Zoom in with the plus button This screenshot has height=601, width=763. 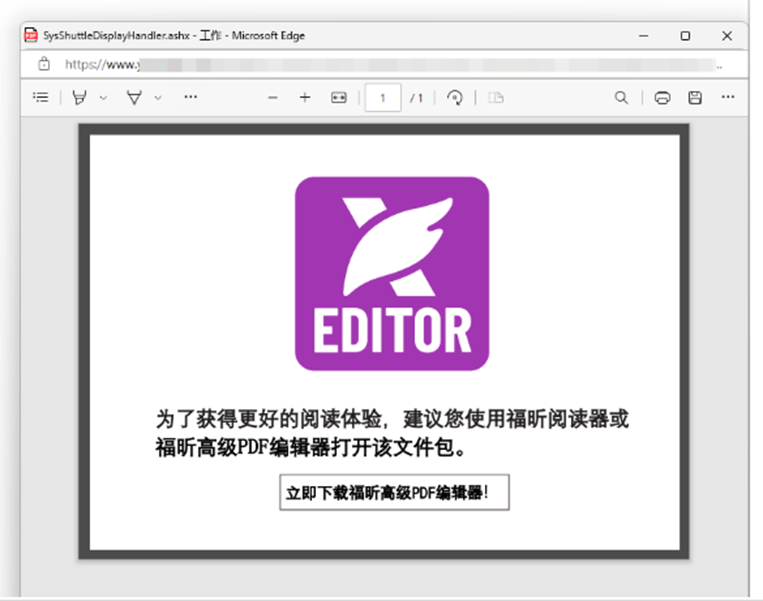[x=305, y=98]
